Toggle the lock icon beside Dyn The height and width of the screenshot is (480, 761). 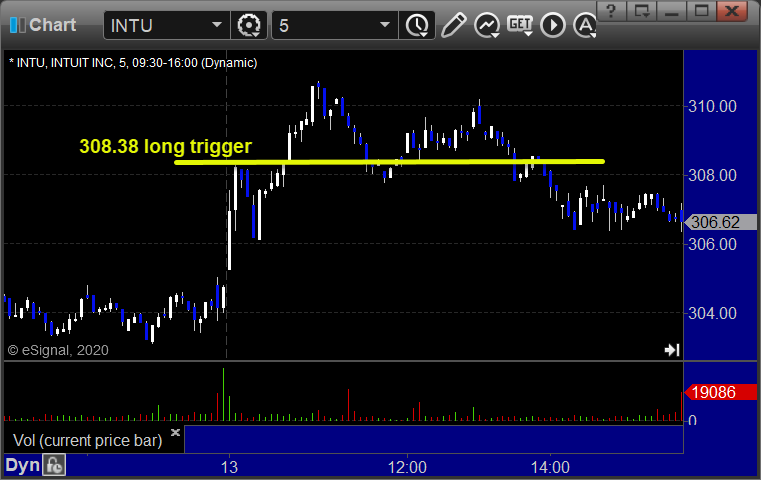click(54, 465)
